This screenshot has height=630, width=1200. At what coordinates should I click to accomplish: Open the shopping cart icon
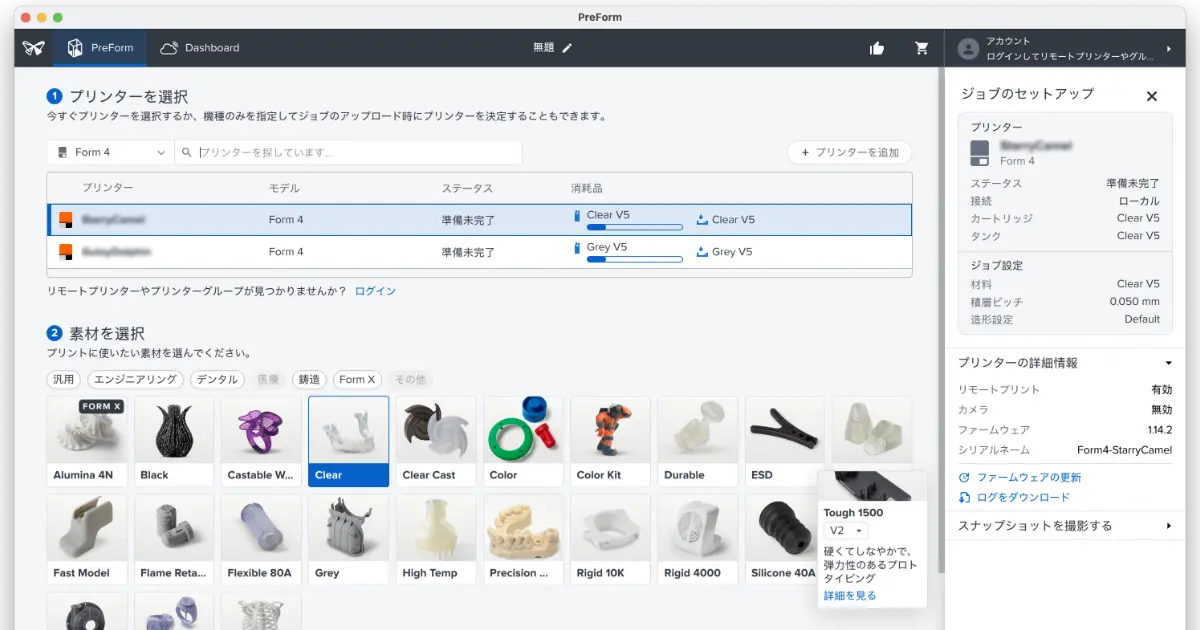pos(922,48)
